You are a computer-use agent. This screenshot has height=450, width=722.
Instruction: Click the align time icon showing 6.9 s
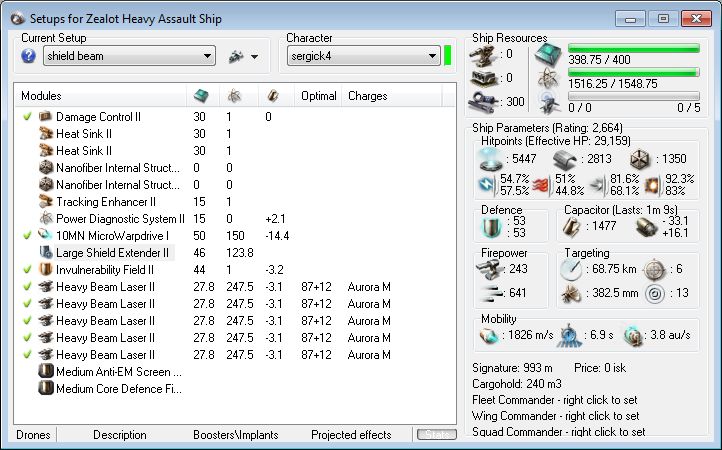click(x=569, y=336)
